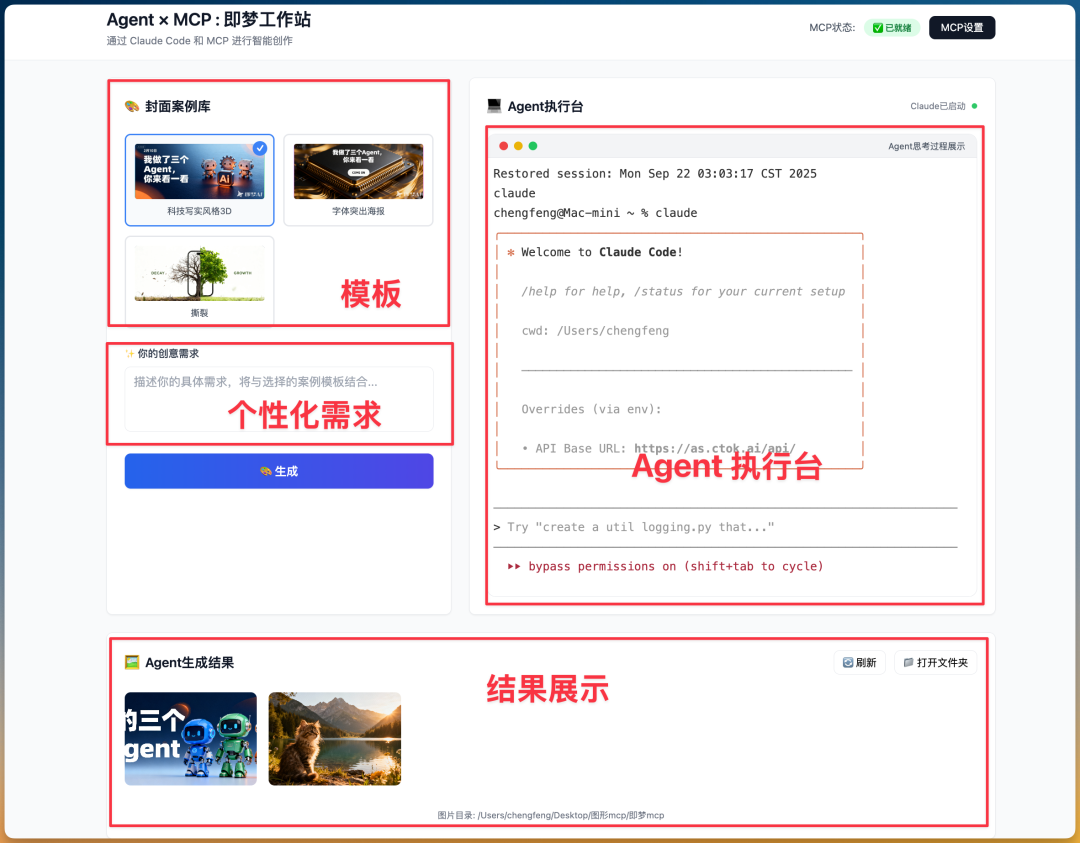The height and width of the screenshot is (843, 1080).
Task: Select the 科技写实风格3D cover template
Action: (x=200, y=180)
